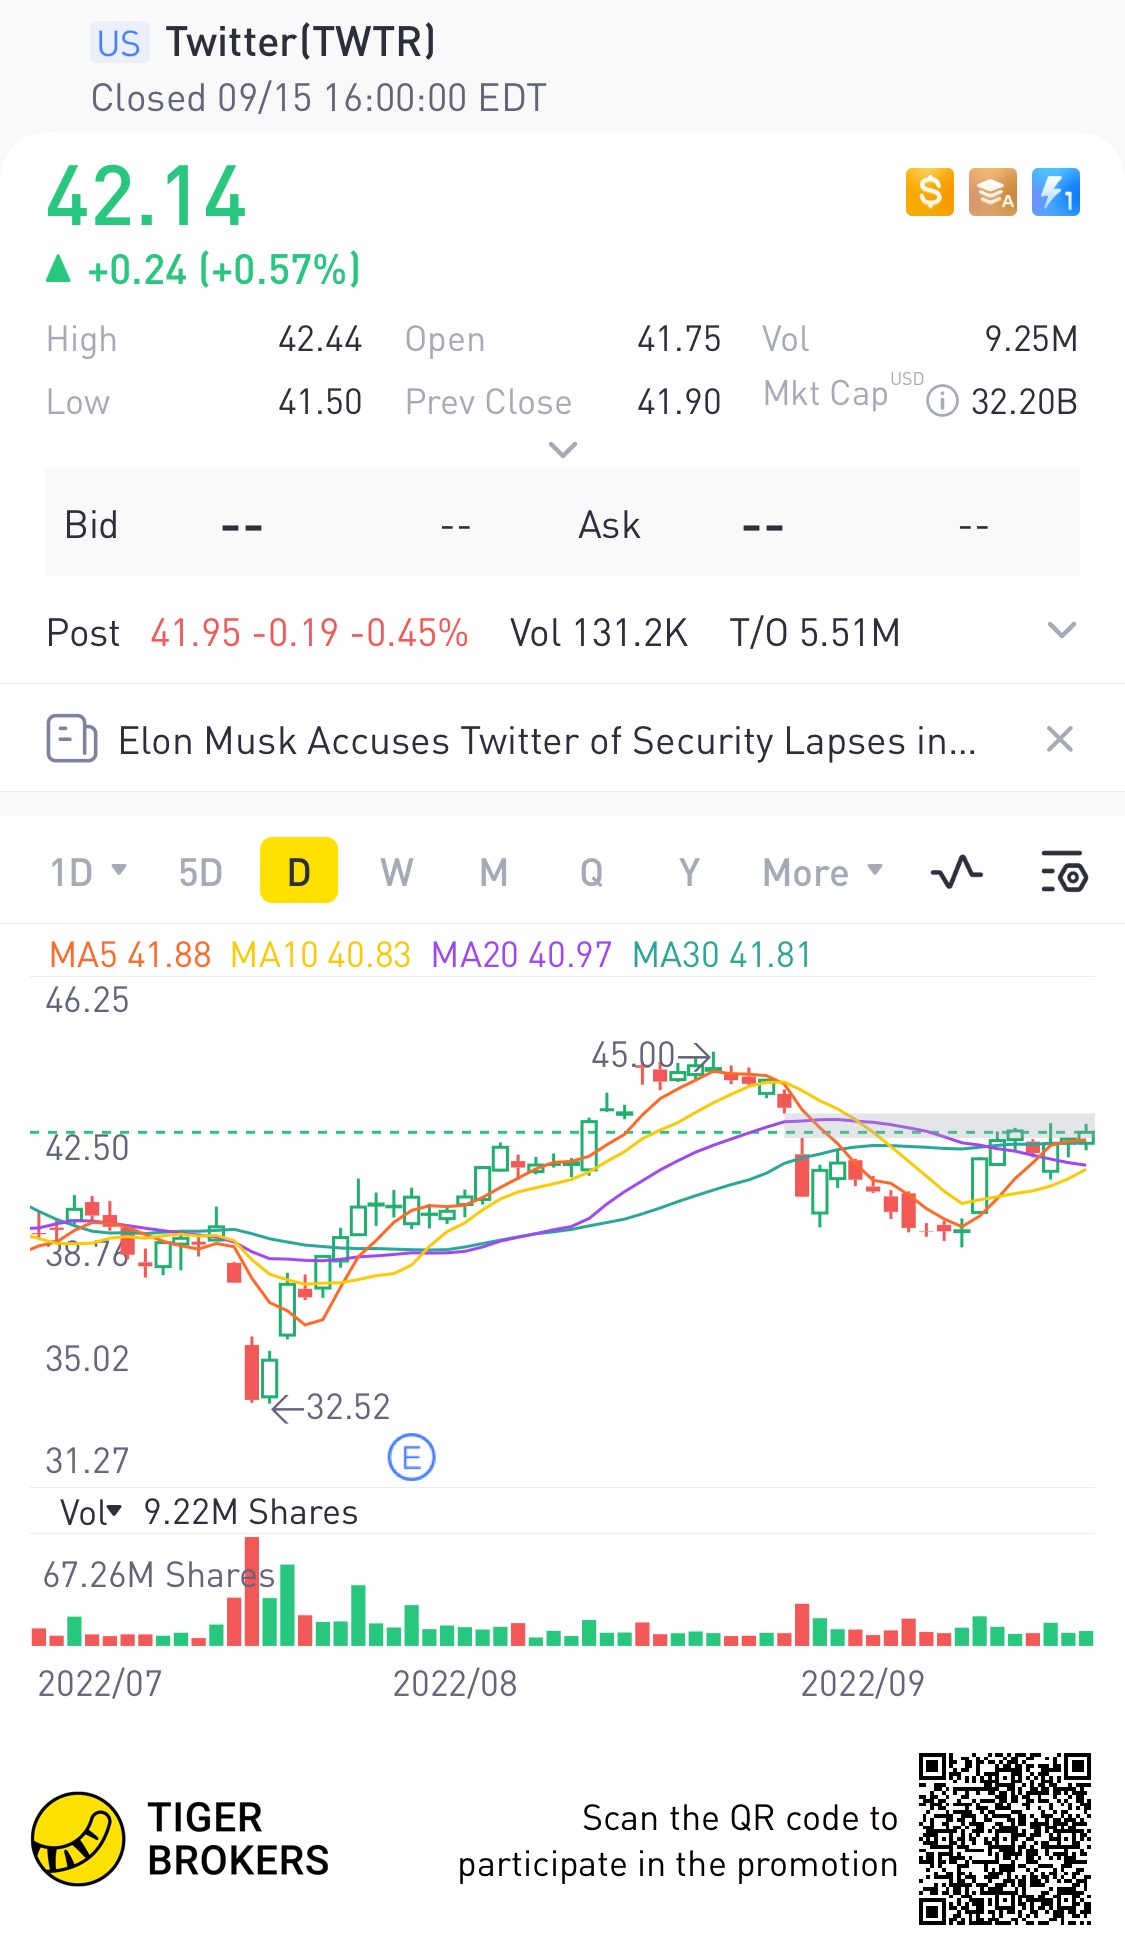
Task: Open chart display settings icon
Action: (1064, 873)
